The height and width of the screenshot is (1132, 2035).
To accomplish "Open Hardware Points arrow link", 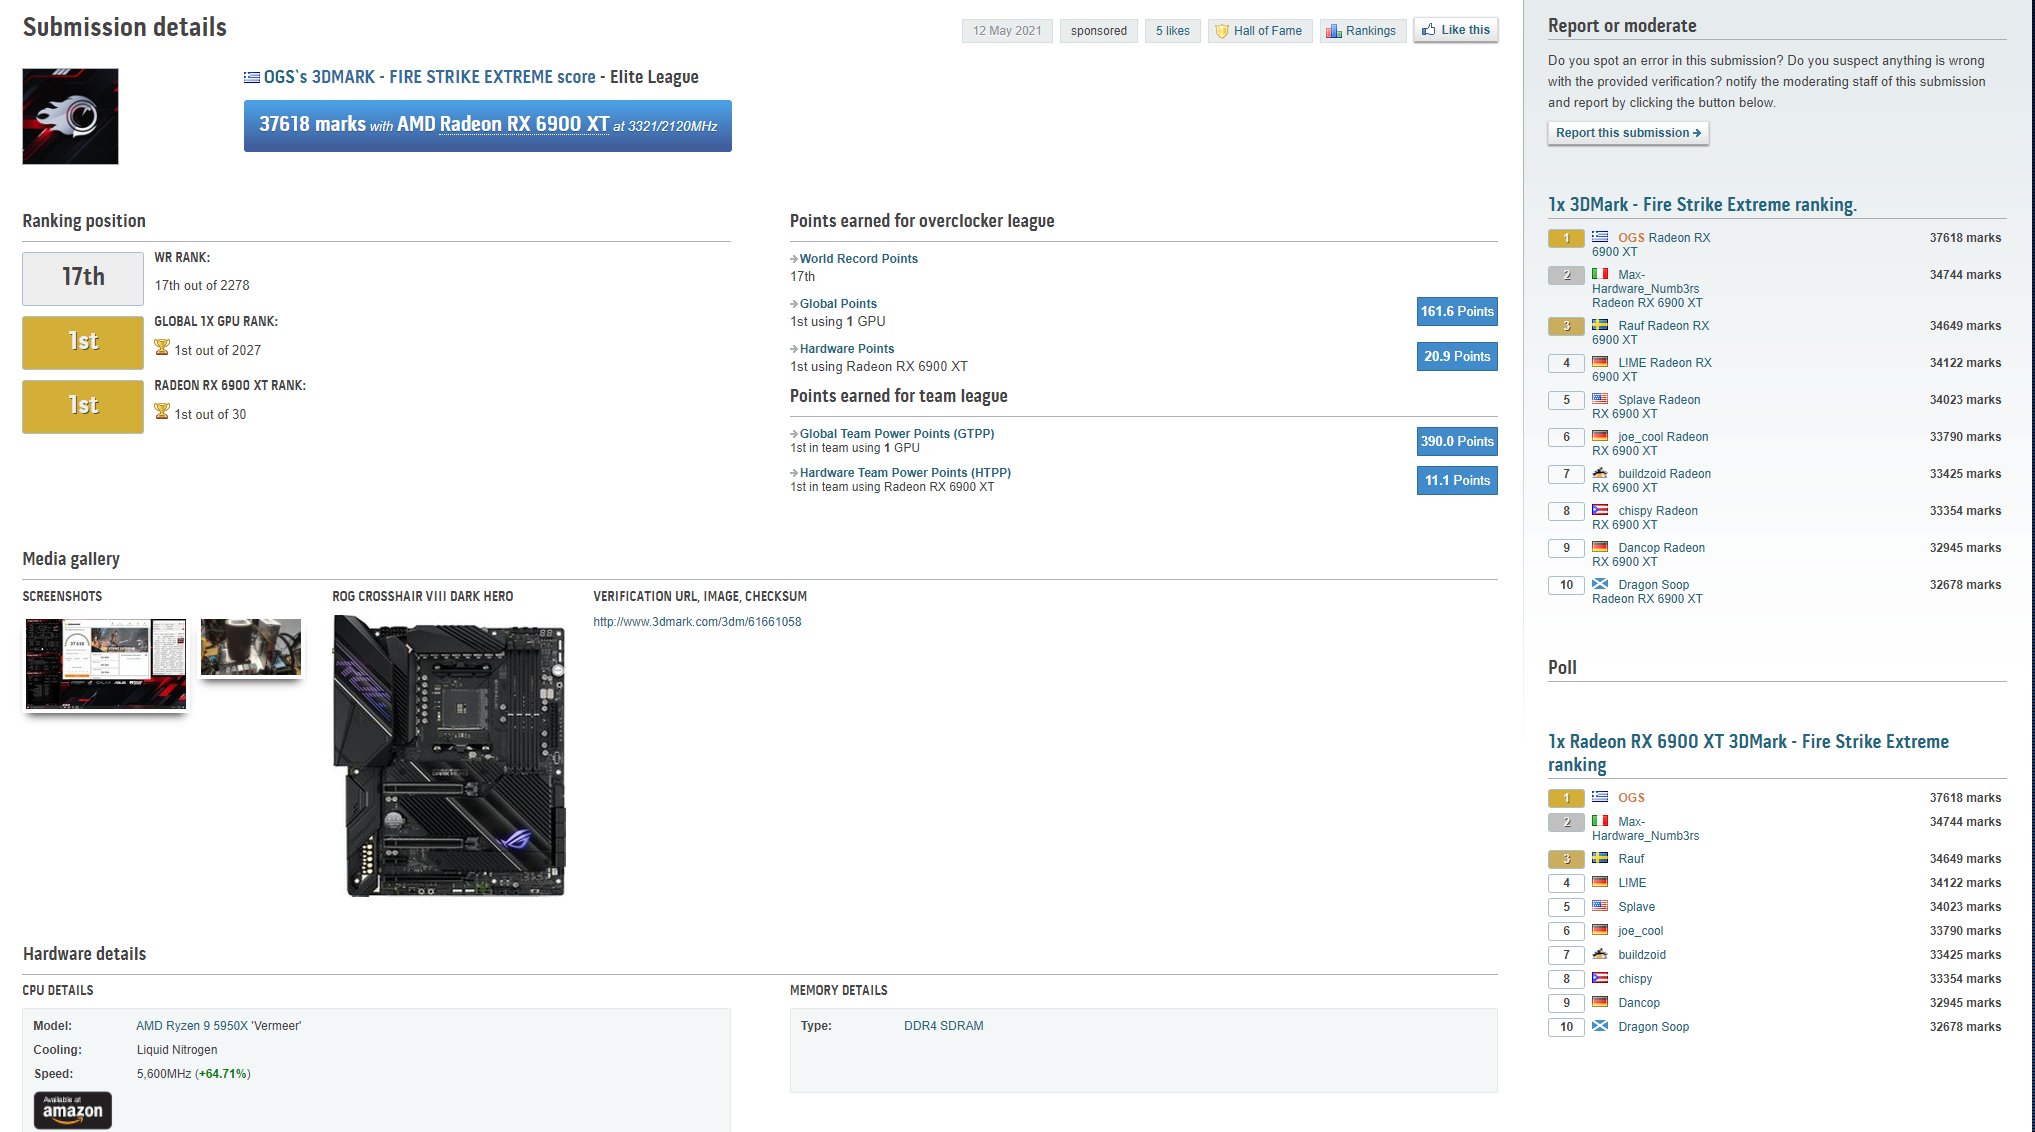I will [846, 349].
